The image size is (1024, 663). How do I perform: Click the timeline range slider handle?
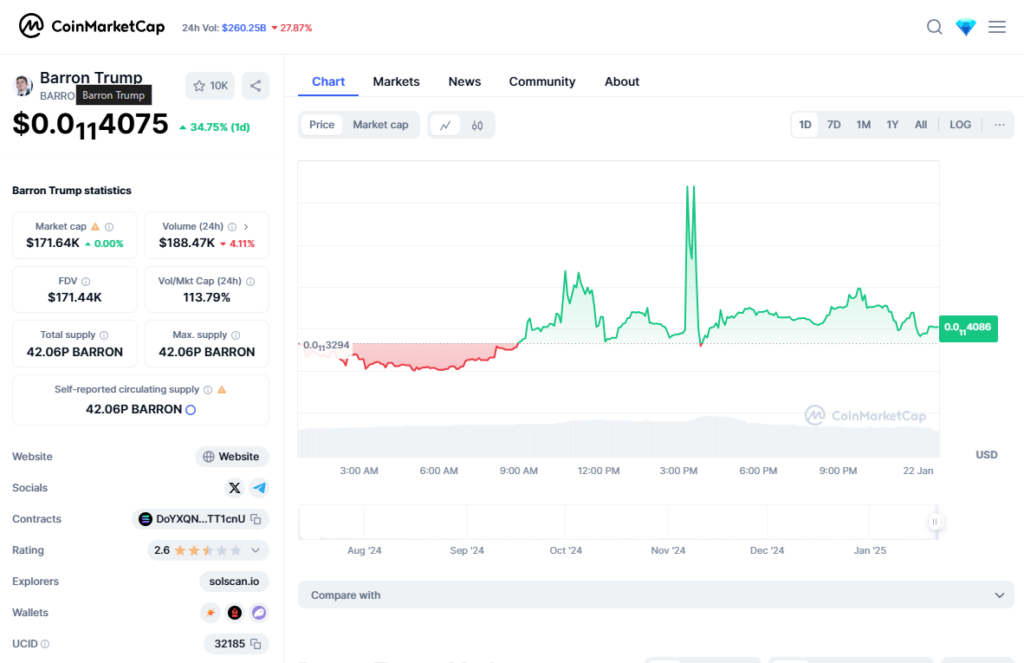[x=935, y=522]
